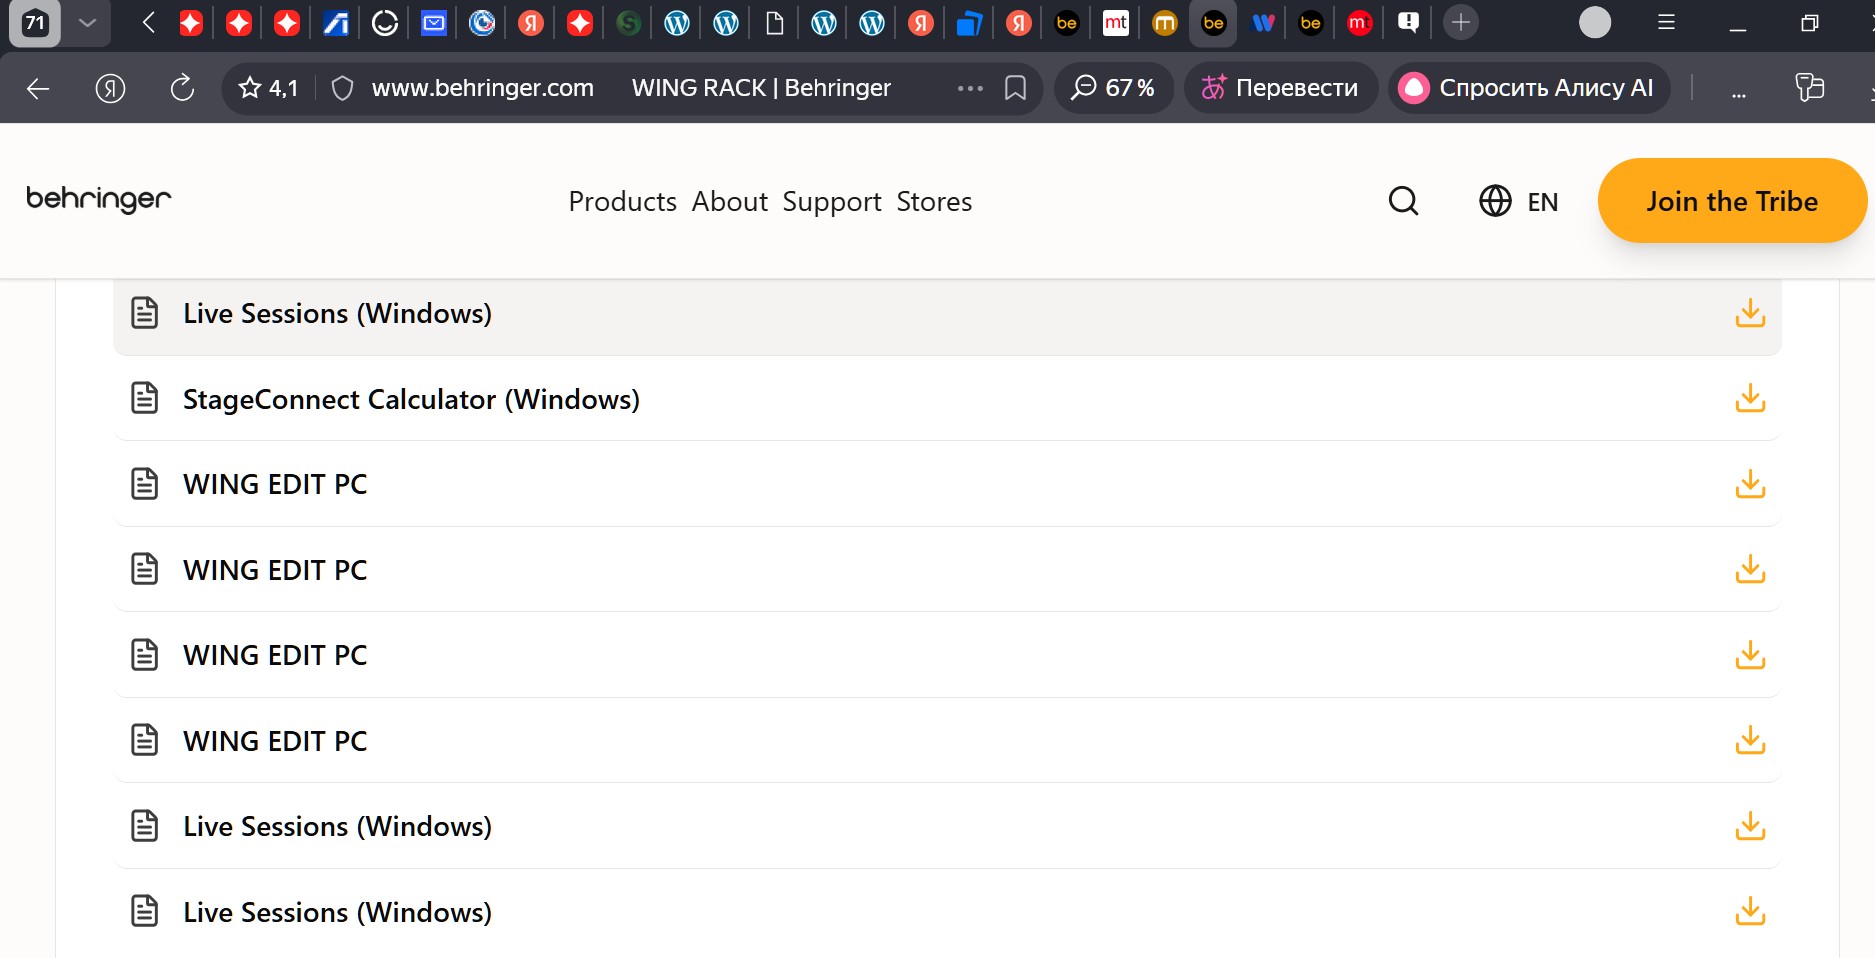Open the Protect shield icon
This screenshot has width=1875, height=958.
(x=342, y=89)
